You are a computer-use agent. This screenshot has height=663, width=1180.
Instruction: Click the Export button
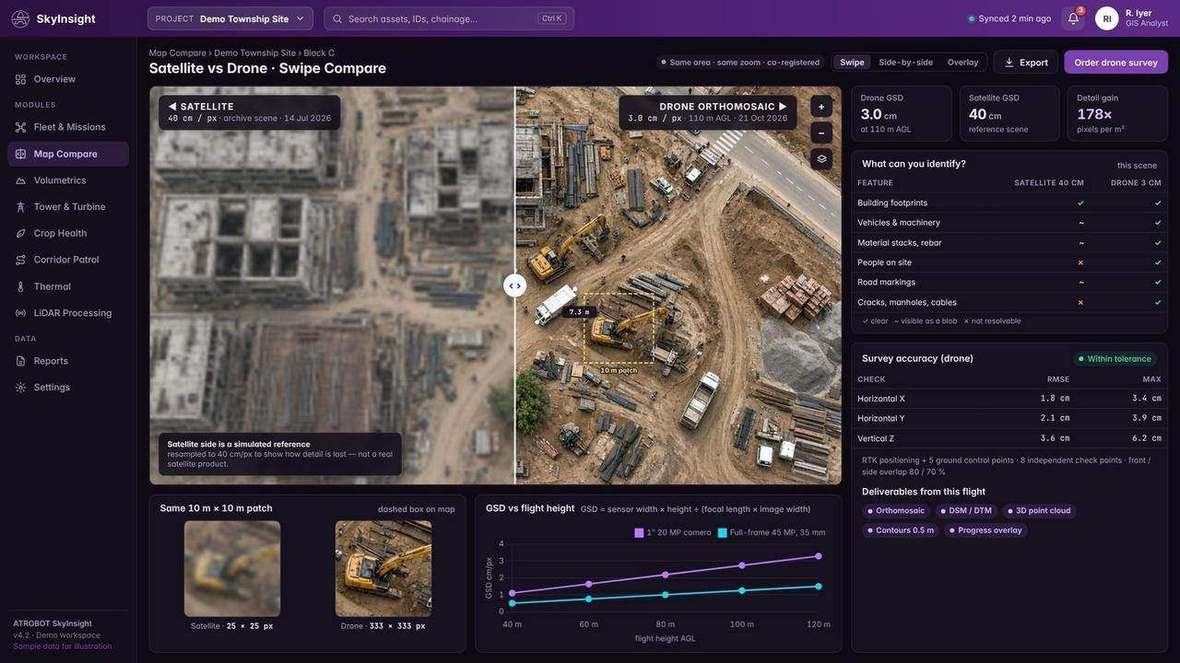(1026, 62)
